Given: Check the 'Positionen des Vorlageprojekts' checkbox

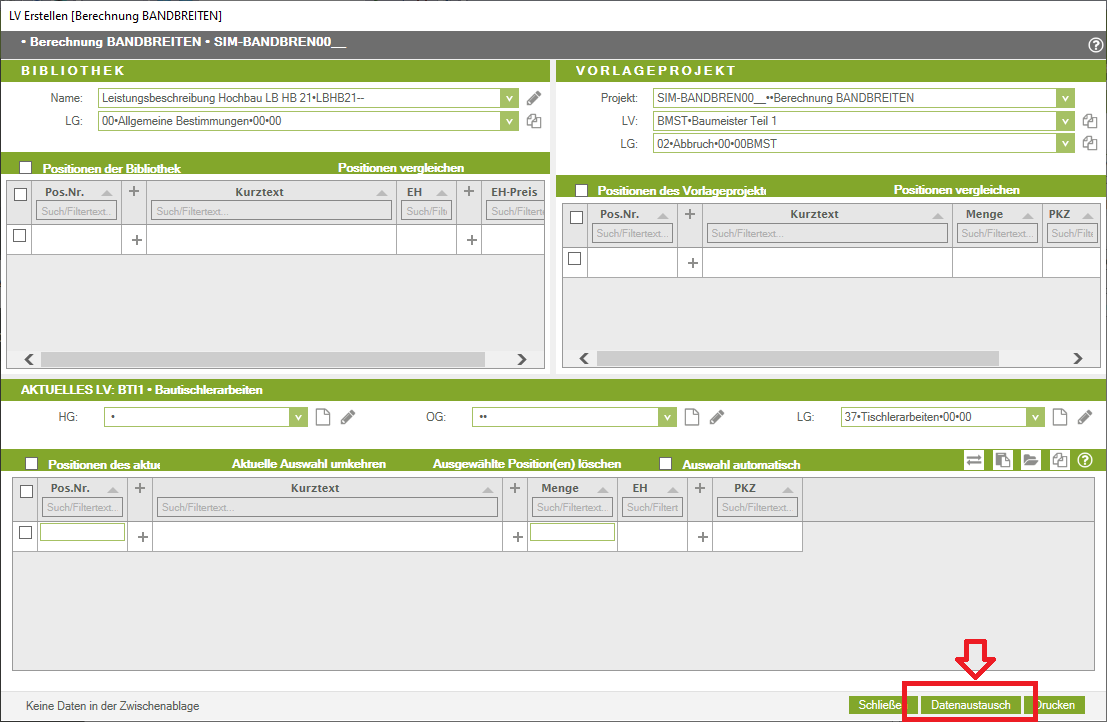Looking at the screenshot, I should pos(581,190).
